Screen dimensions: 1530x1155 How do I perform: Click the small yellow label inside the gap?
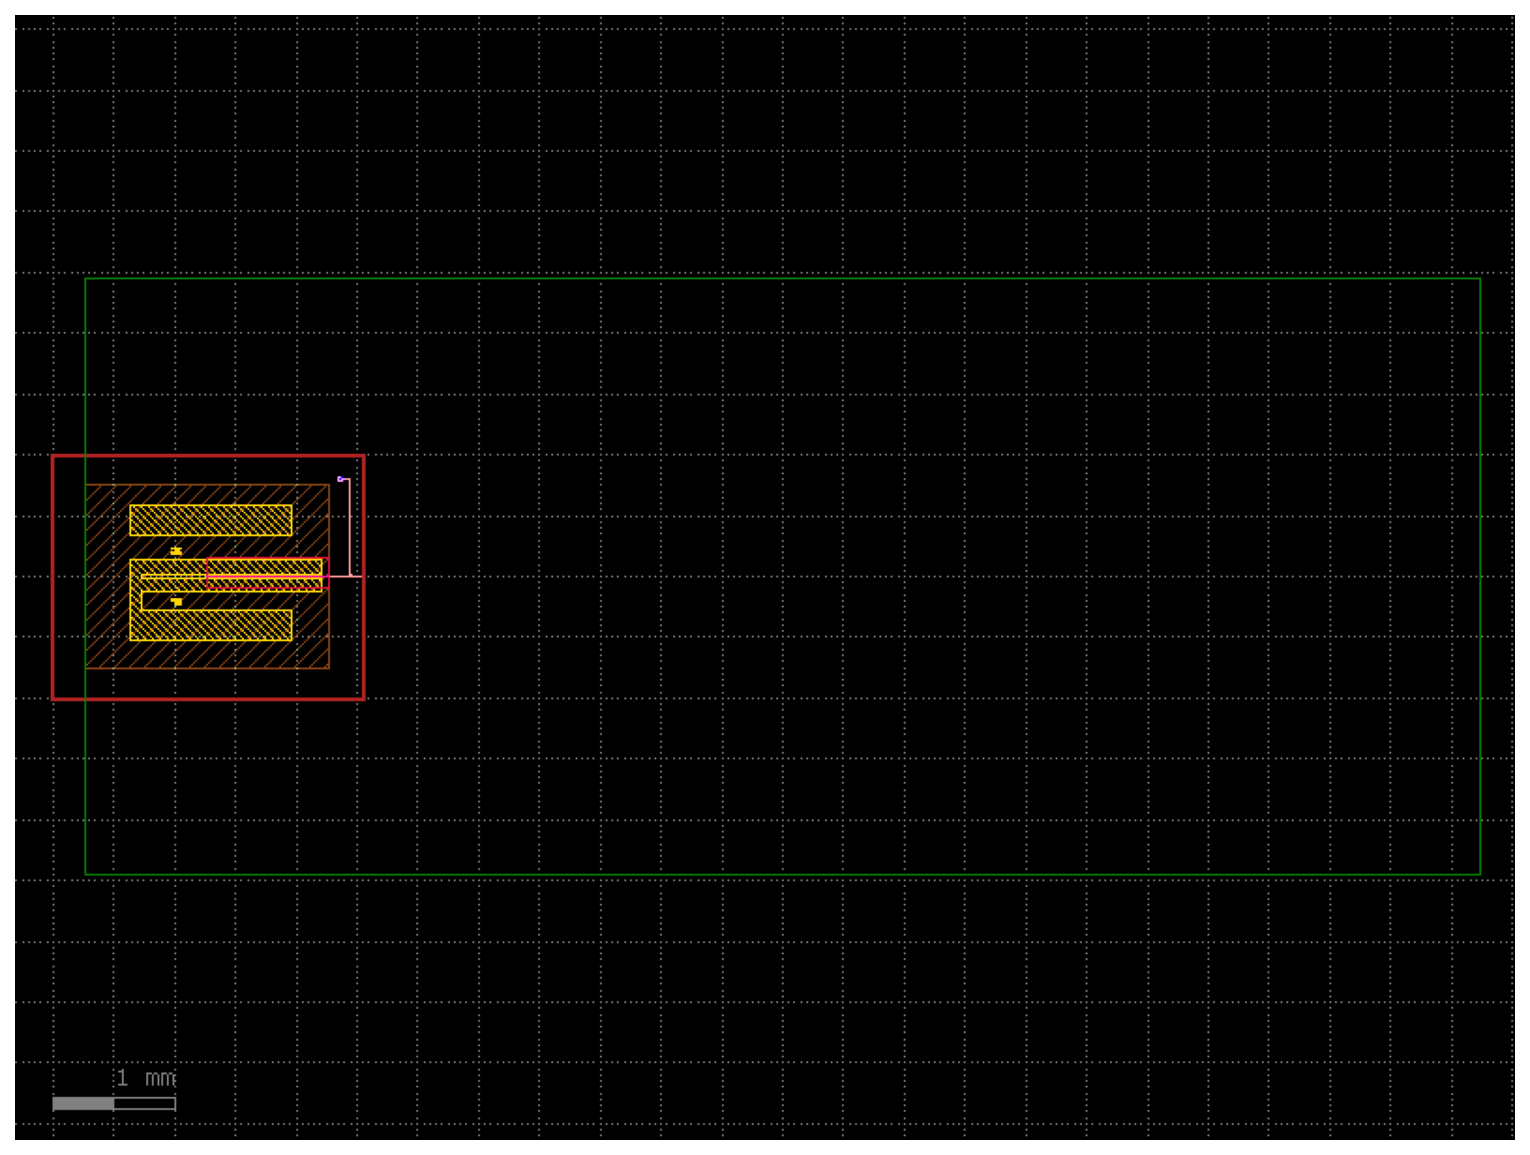pos(176,601)
